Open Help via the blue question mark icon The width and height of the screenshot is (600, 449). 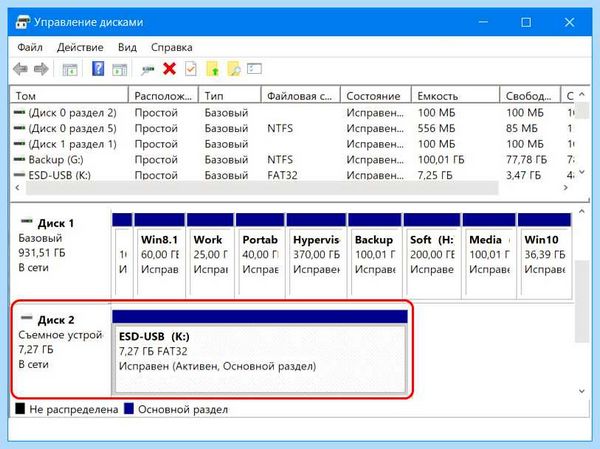98,69
